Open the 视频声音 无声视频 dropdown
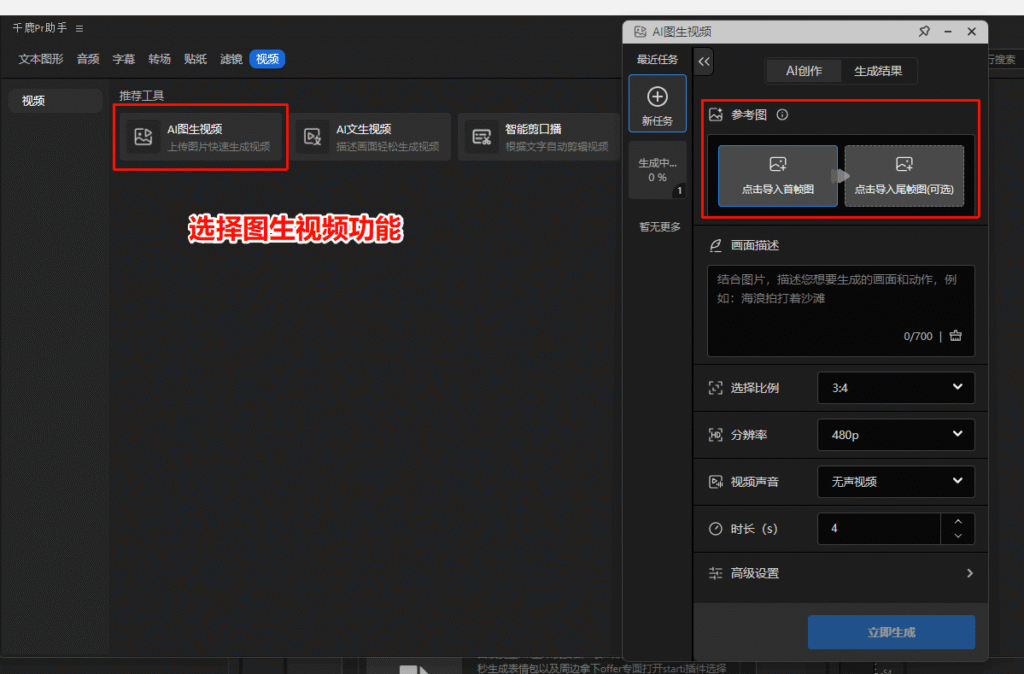The image size is (1024, 674). coord(895,481)
